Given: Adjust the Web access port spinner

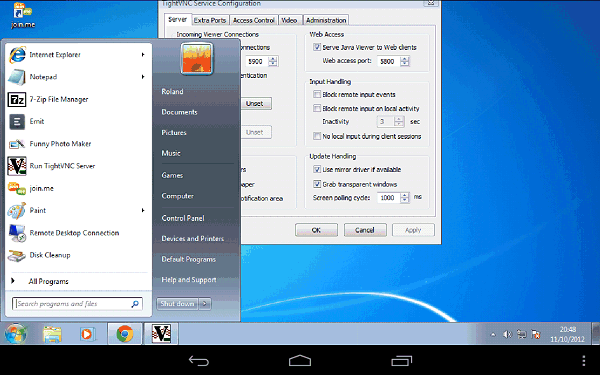Looking at the screenshot, I should 405,61.
